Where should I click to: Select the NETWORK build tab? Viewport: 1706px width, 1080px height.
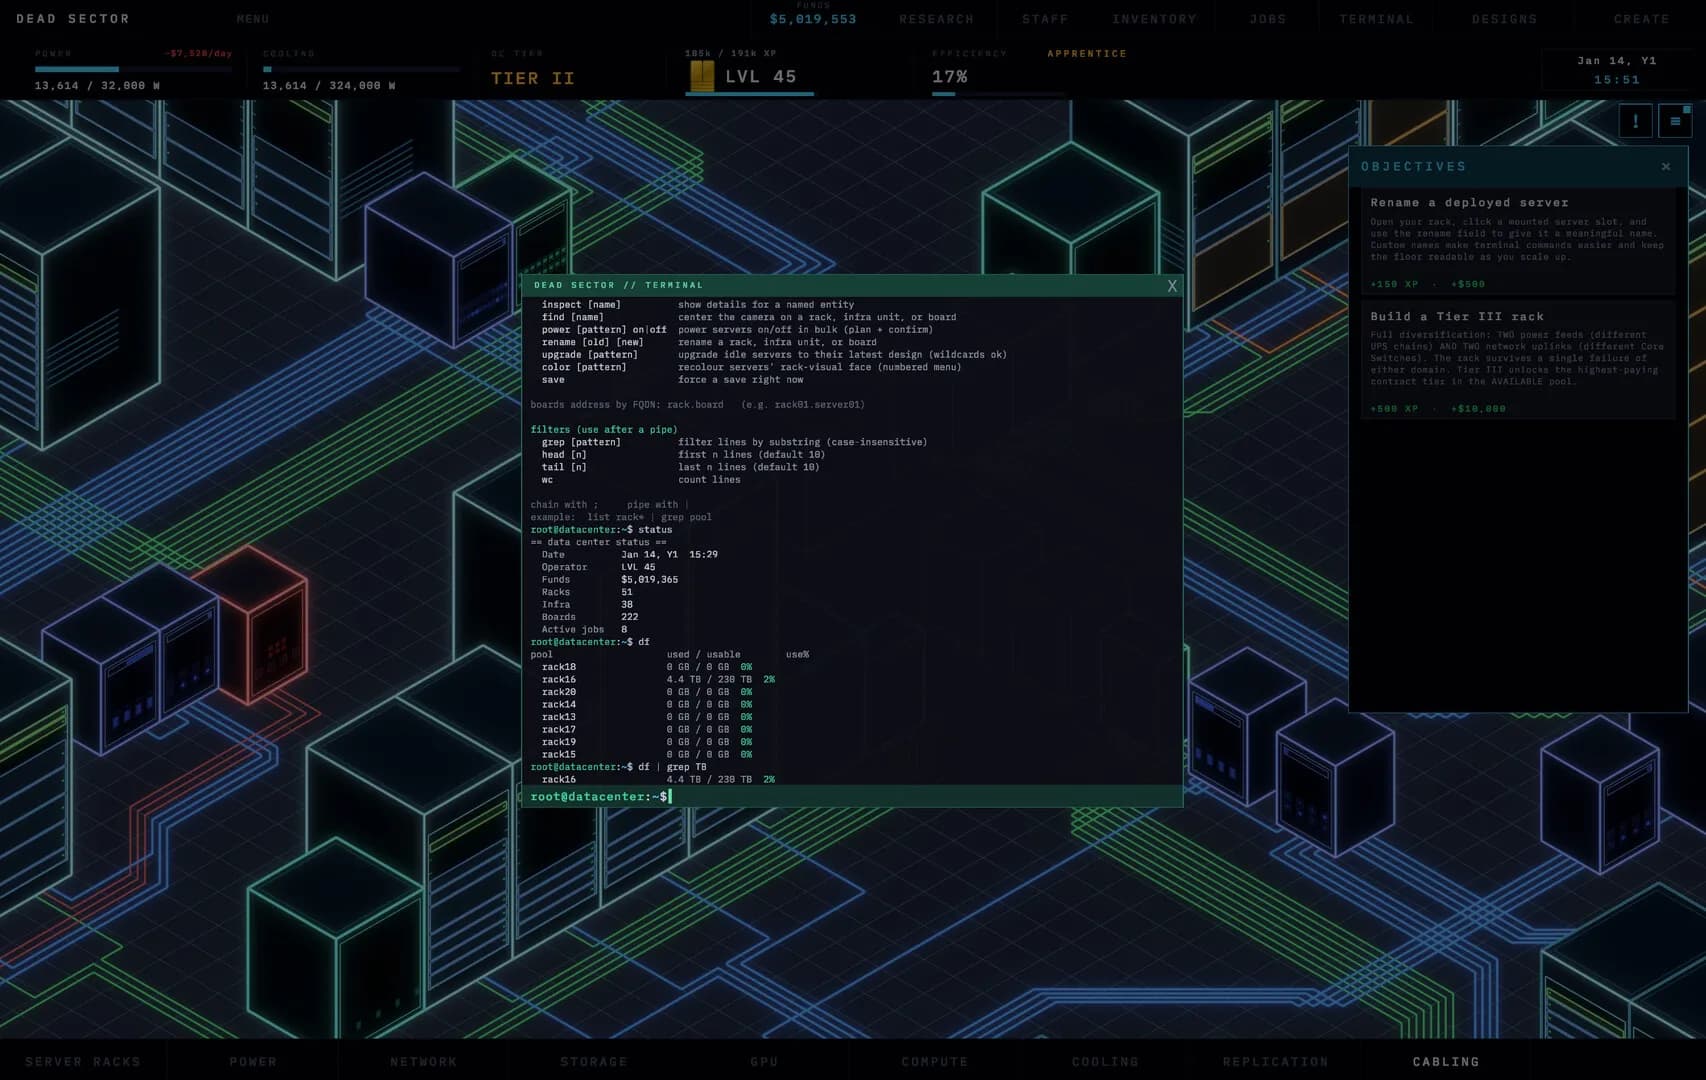pos(423,1062)
